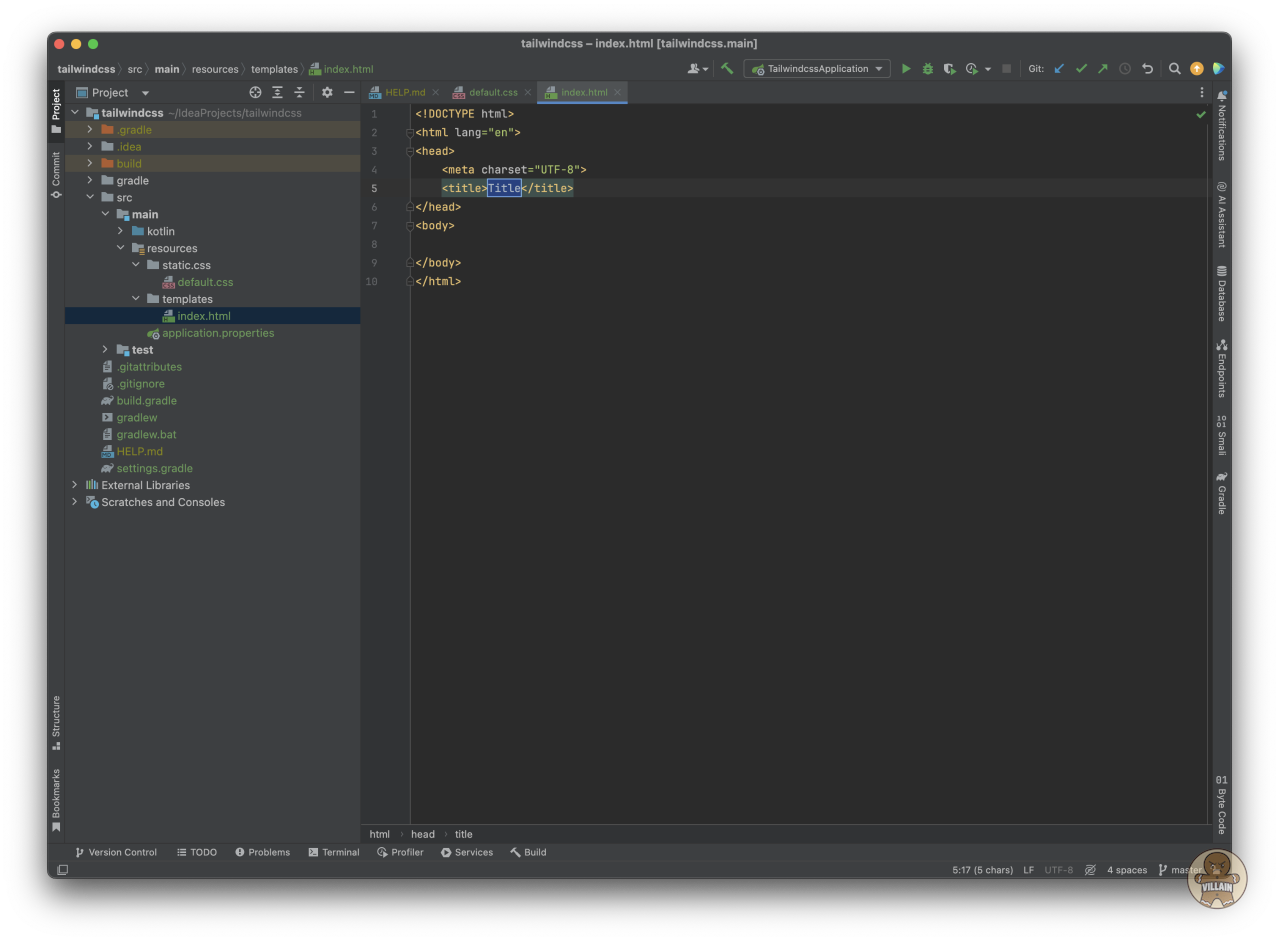Screen dimensions: 1279x941
Task: Click the 4 spaces indent setting in status bar
Action: pos(1126,870)
